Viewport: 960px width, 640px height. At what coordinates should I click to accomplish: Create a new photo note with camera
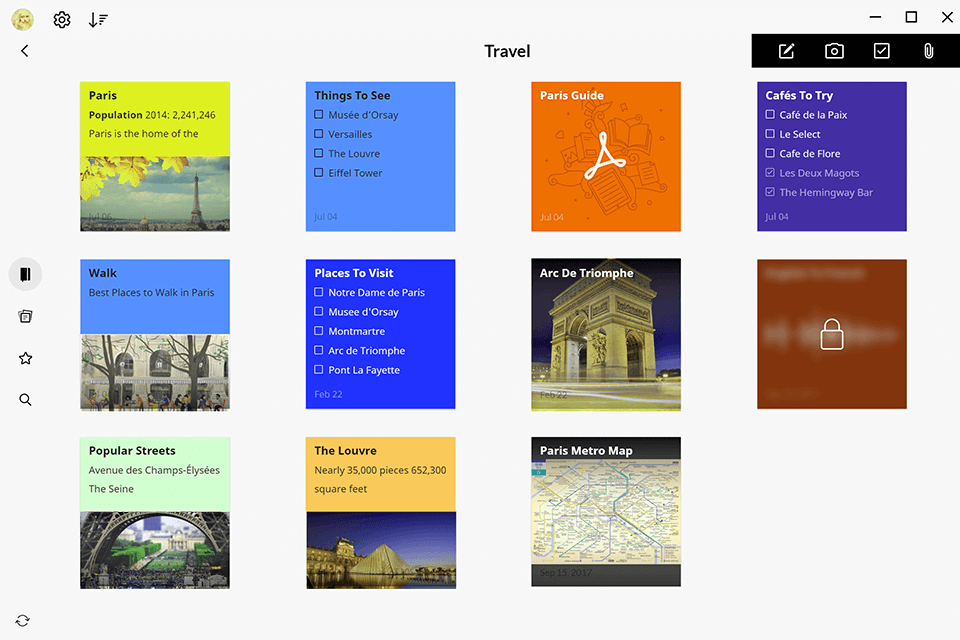point(834,51)
